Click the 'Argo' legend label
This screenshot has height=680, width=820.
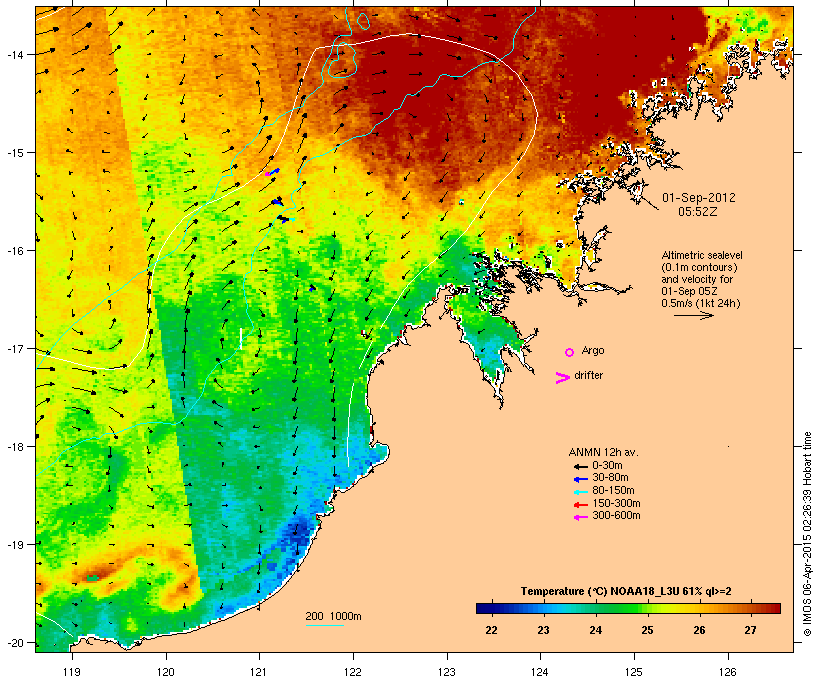coord(593,351)
